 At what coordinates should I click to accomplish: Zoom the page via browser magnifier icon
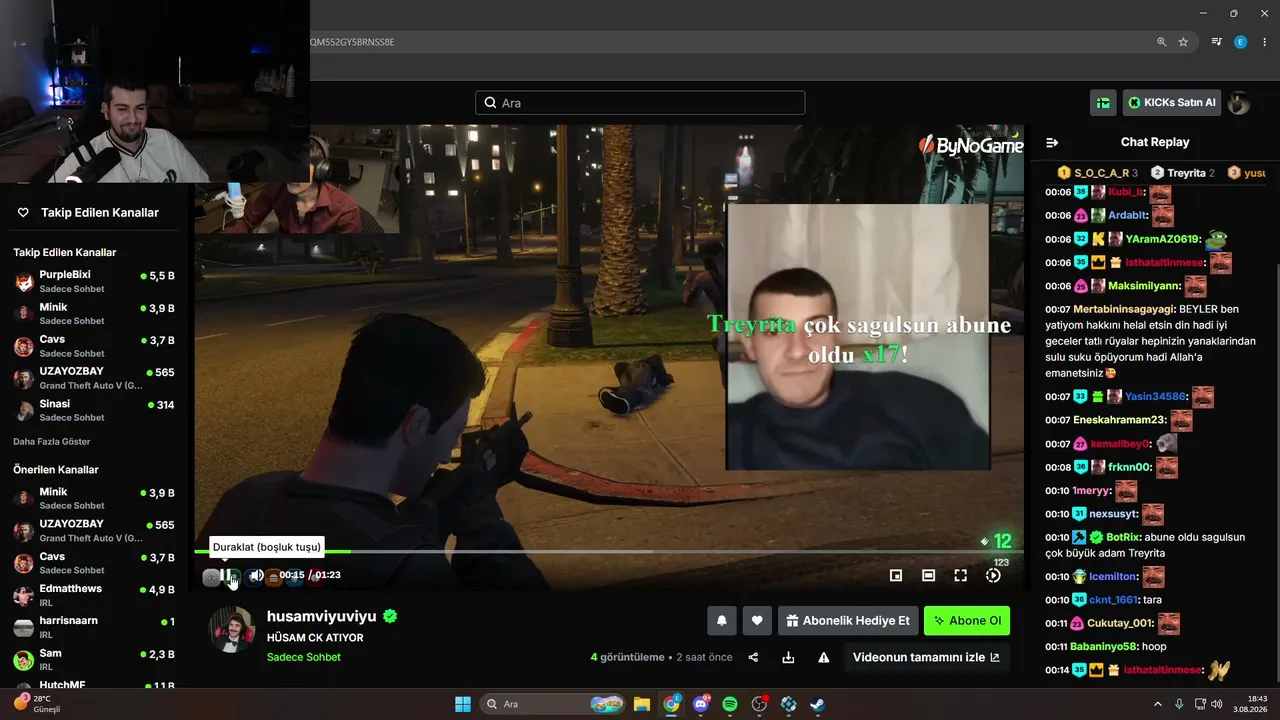coord(1161,42)
